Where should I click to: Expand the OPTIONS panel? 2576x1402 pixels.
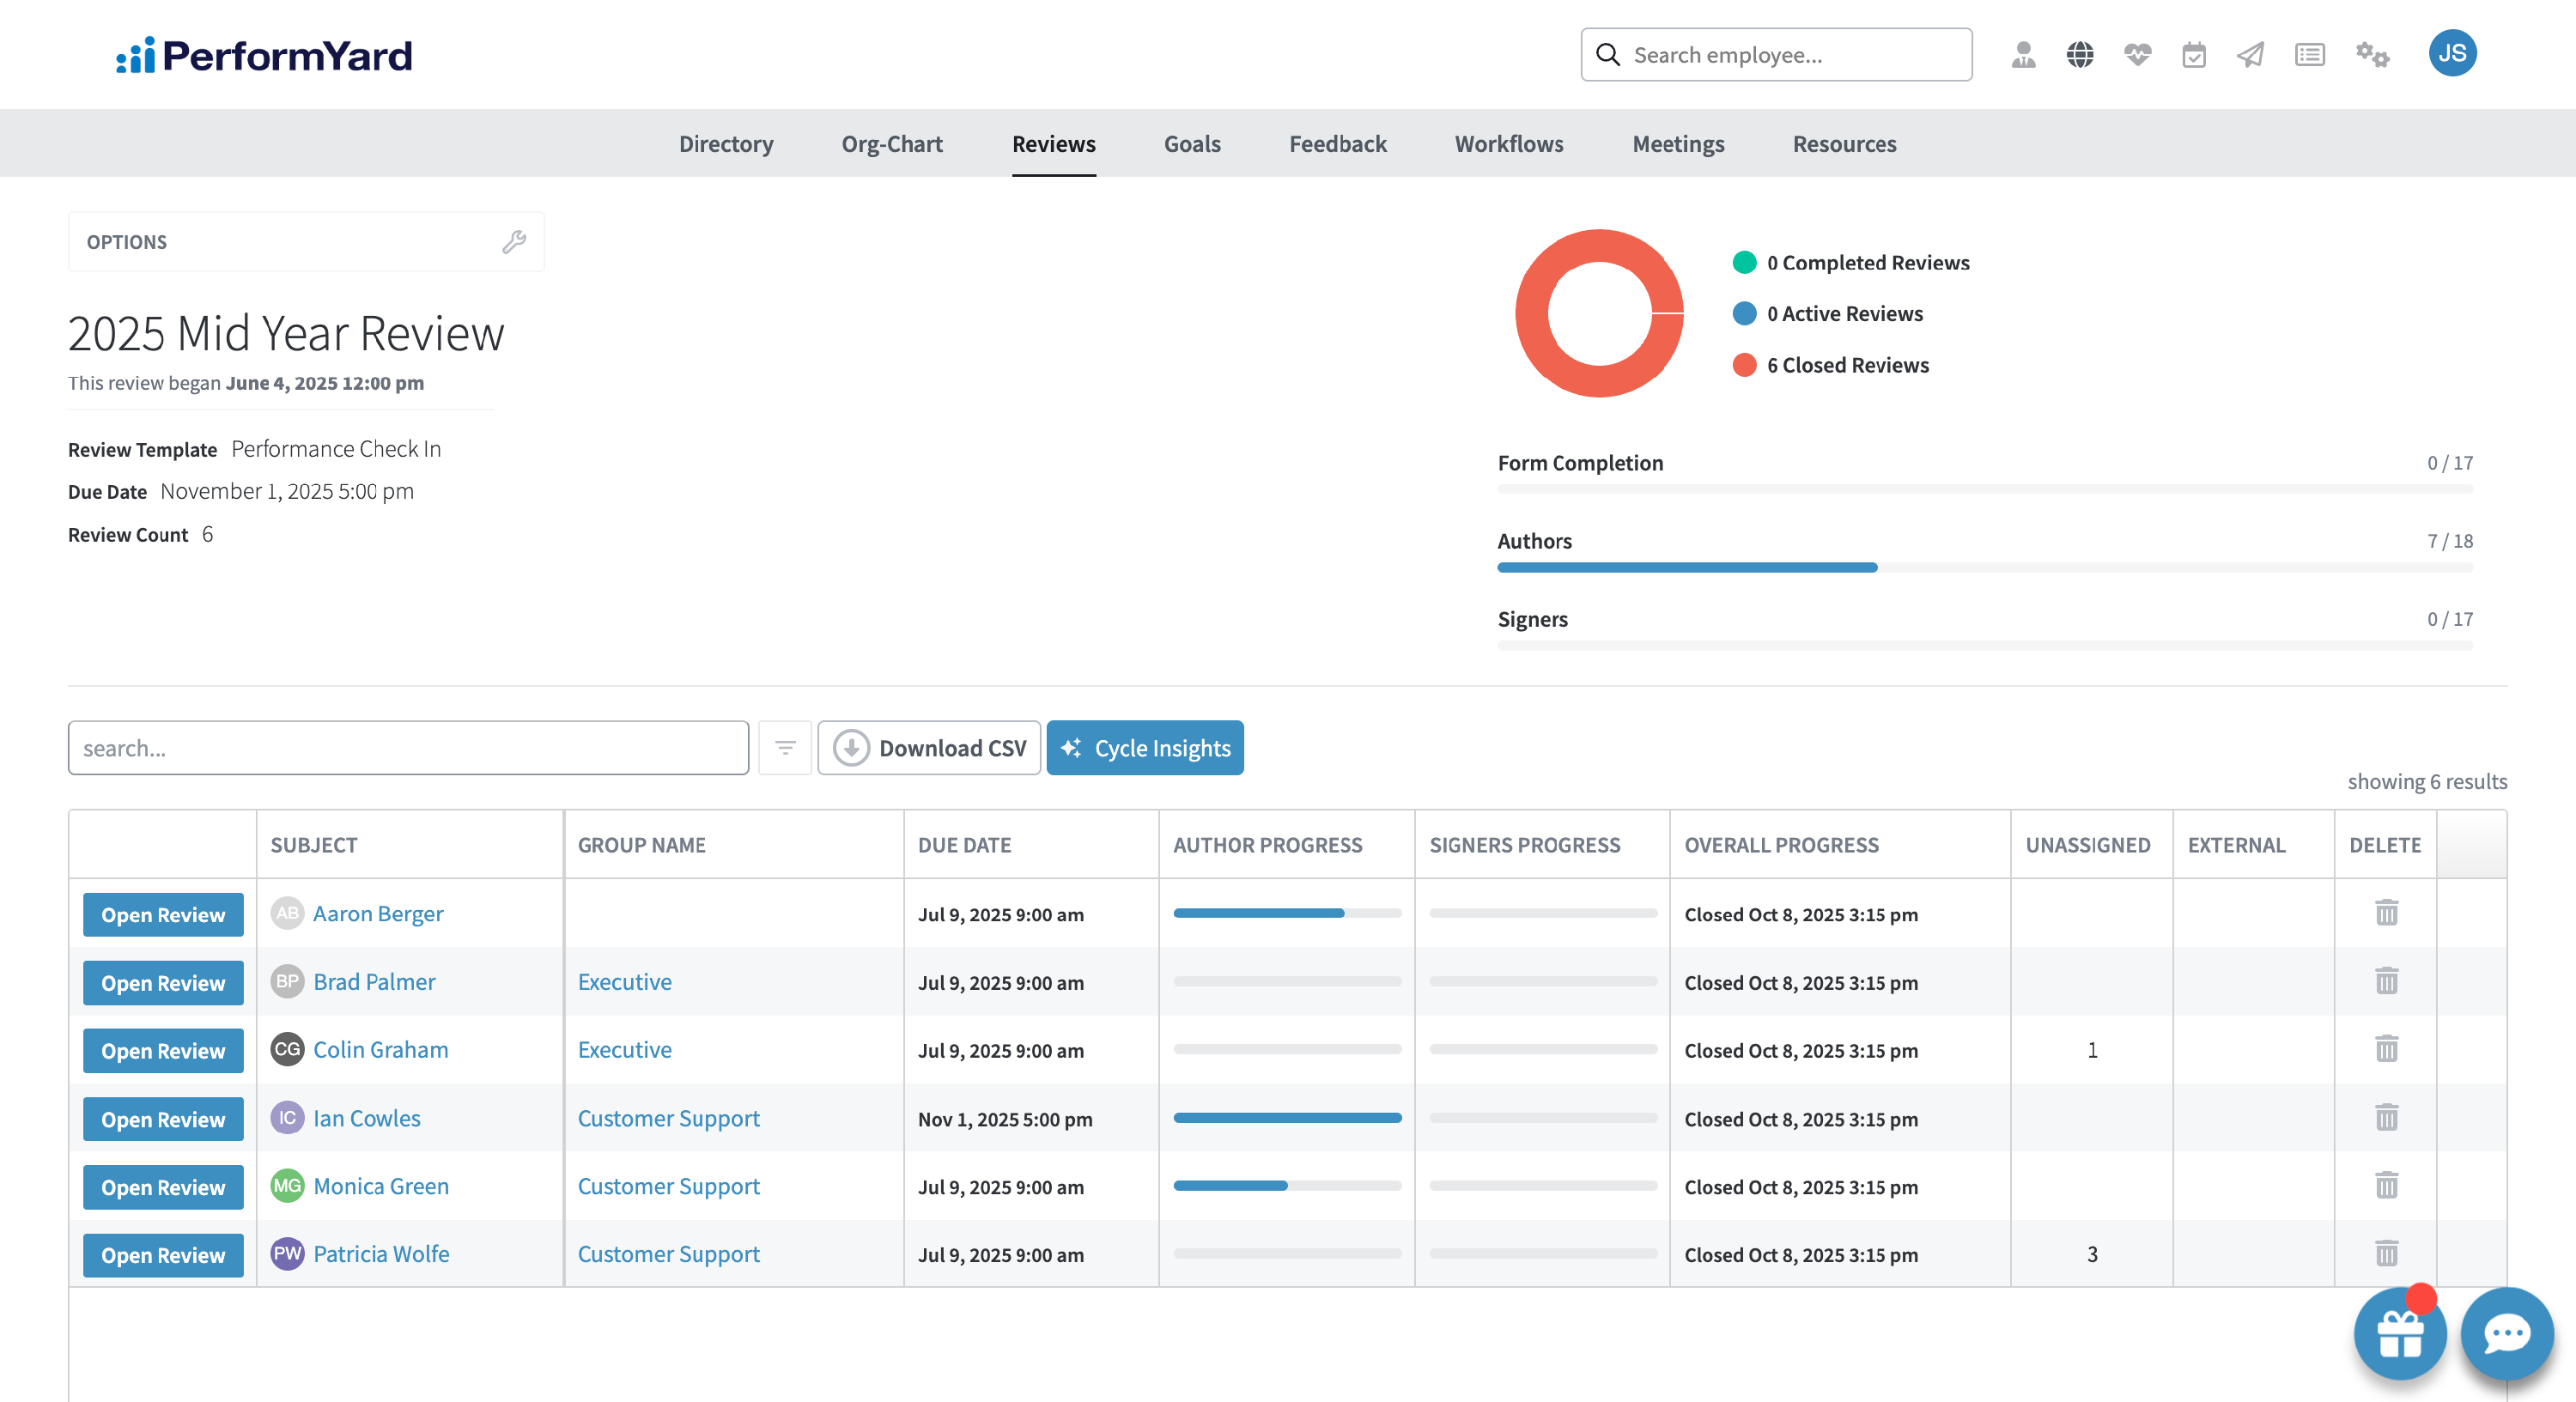tap(126, 241)
